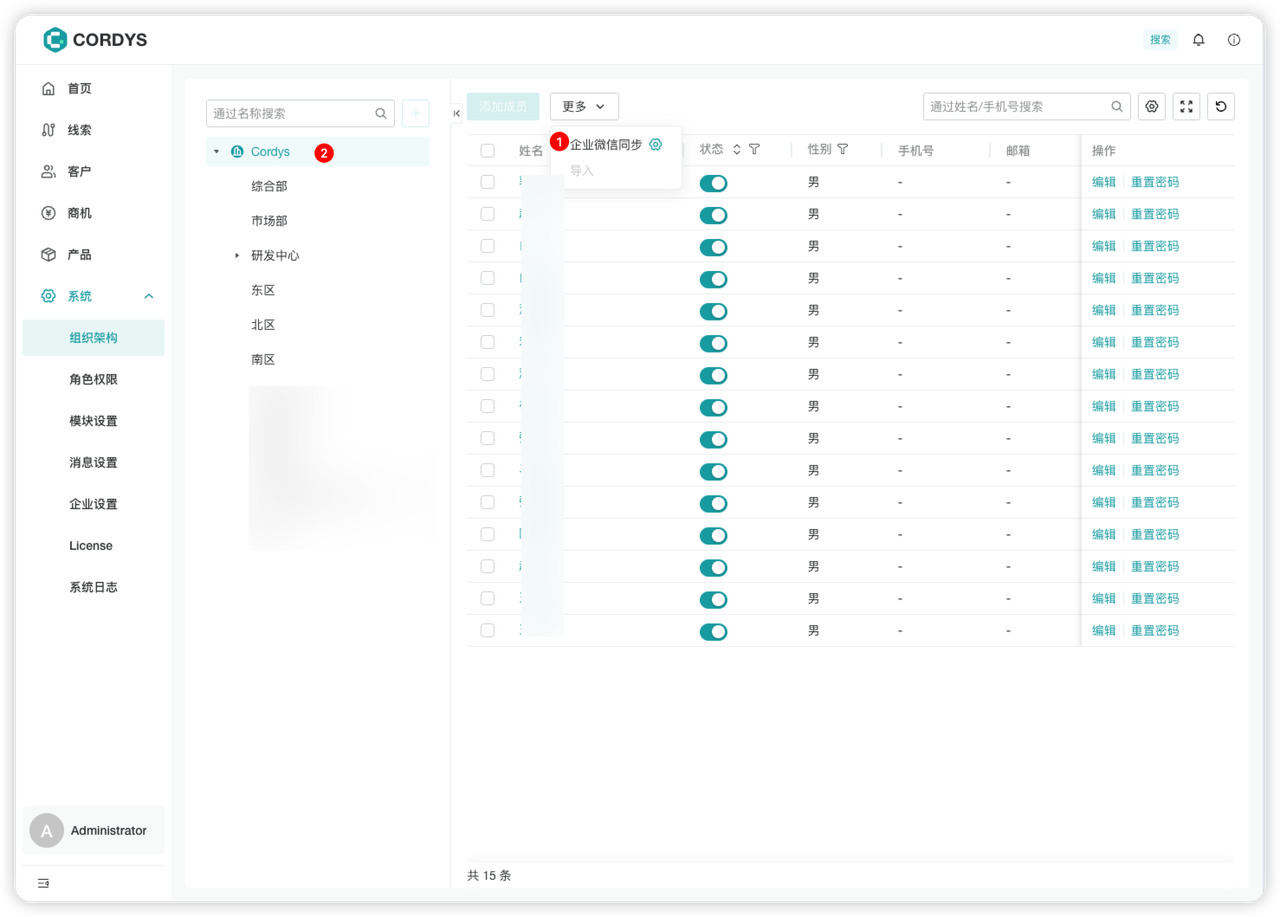Click the magnifier in the member search box
Screen dimensions: 1280x917
pyautogui.click(x=1117, y=106)
